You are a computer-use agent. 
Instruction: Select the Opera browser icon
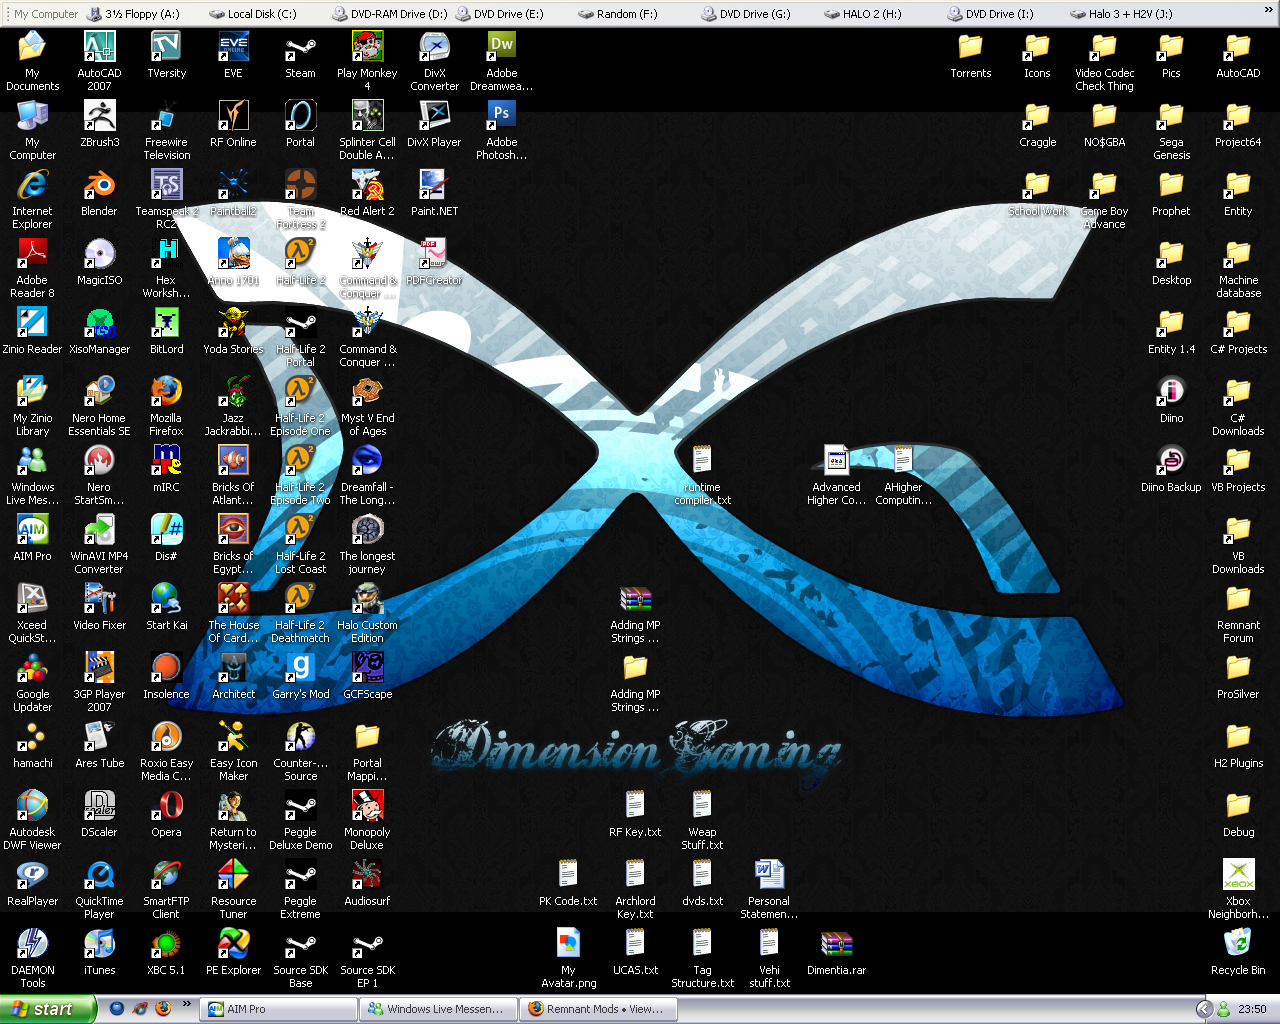click(166, 807)
